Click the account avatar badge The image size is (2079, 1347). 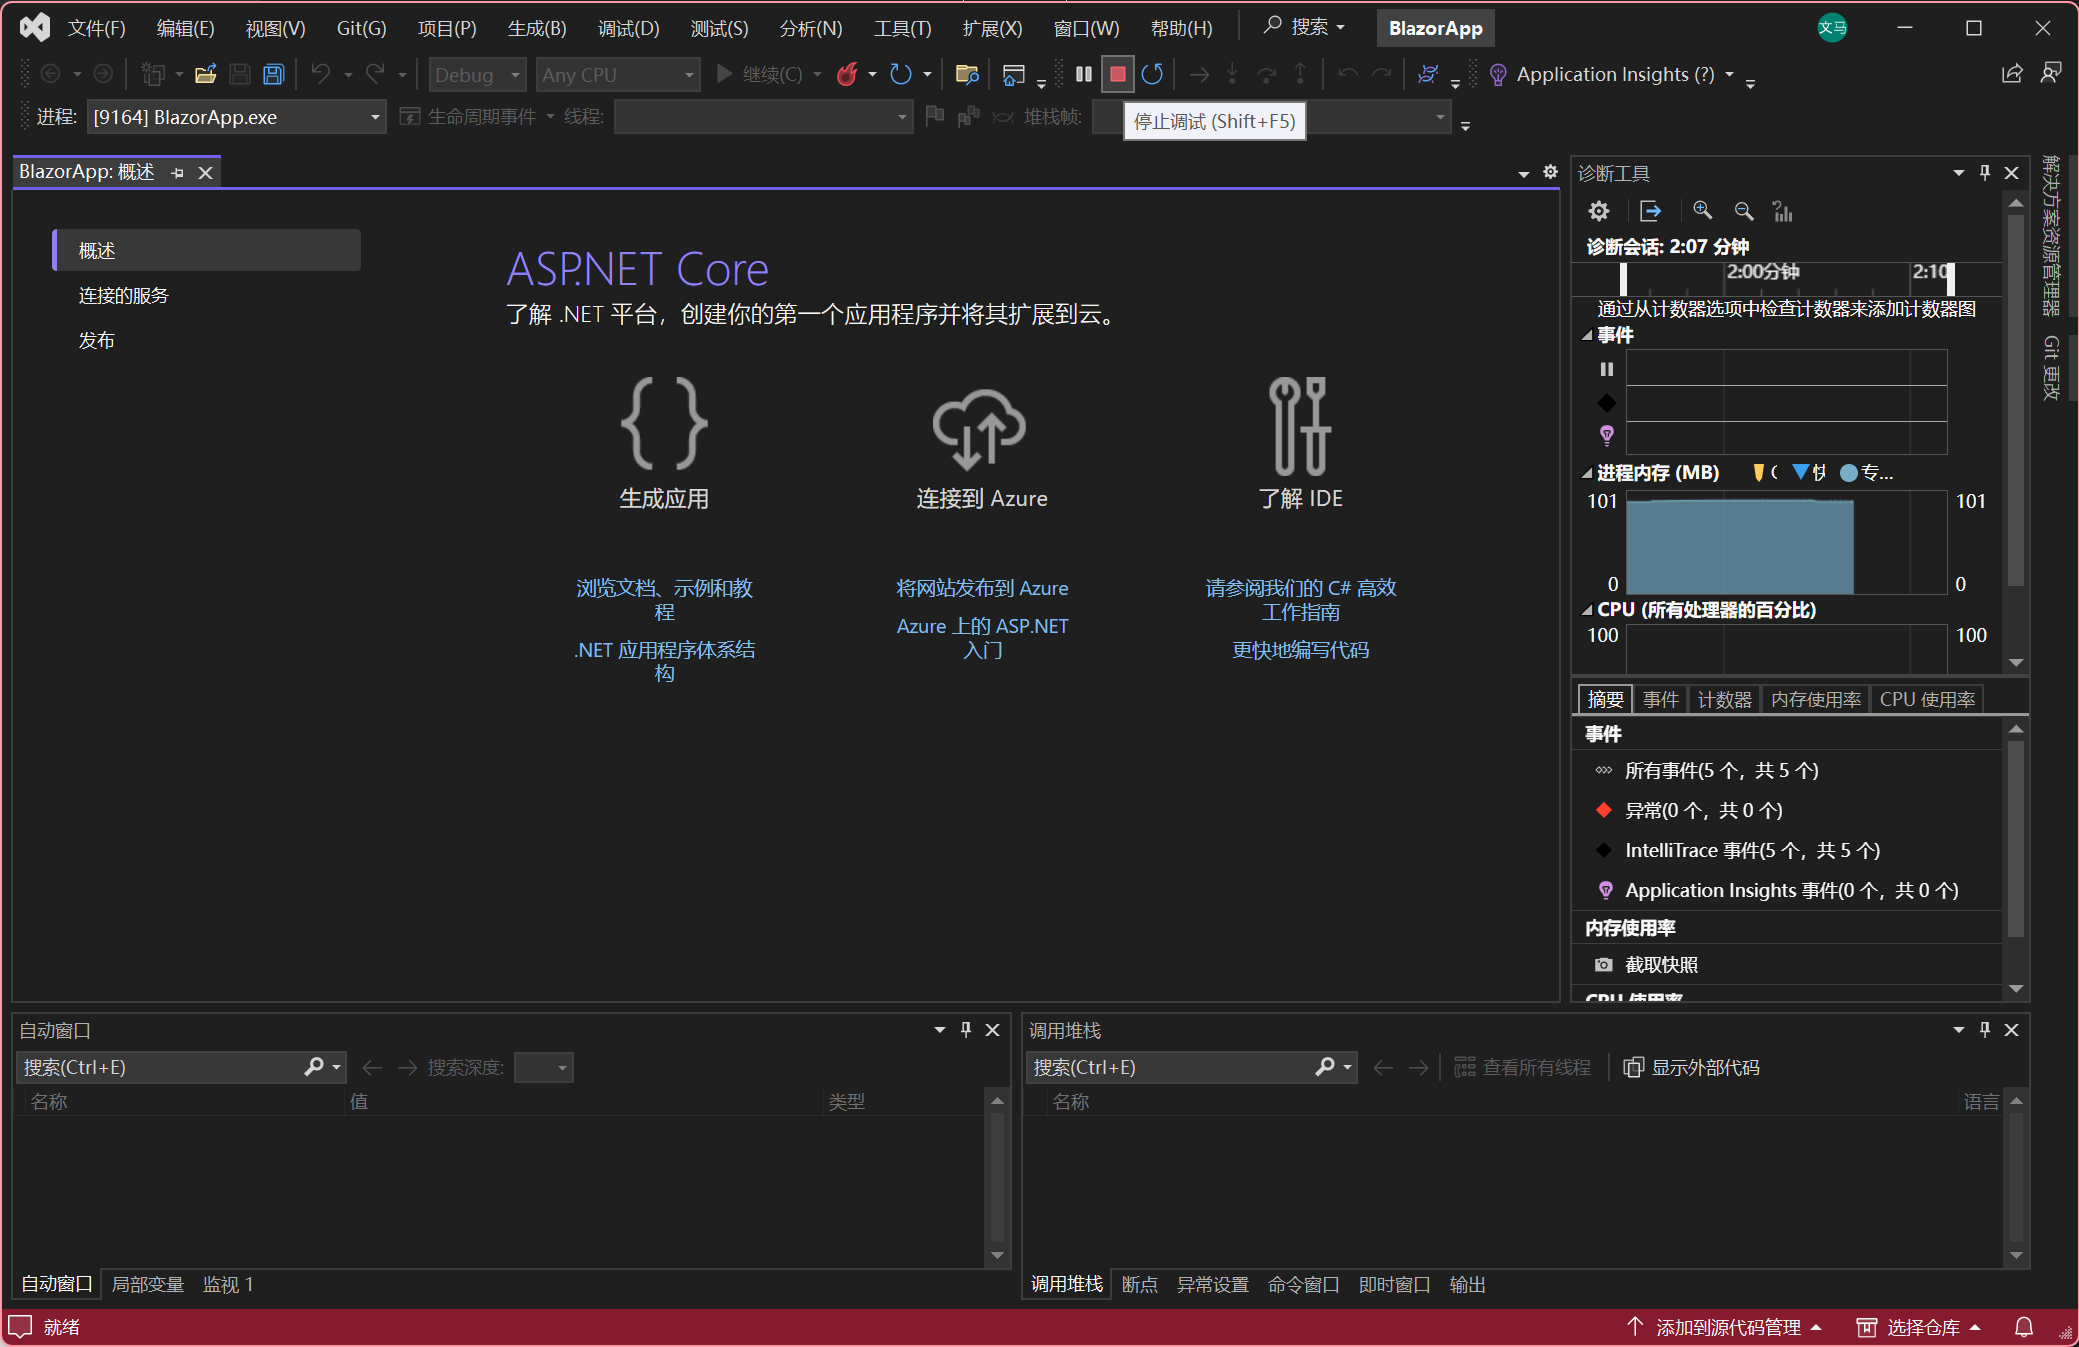1832,28
